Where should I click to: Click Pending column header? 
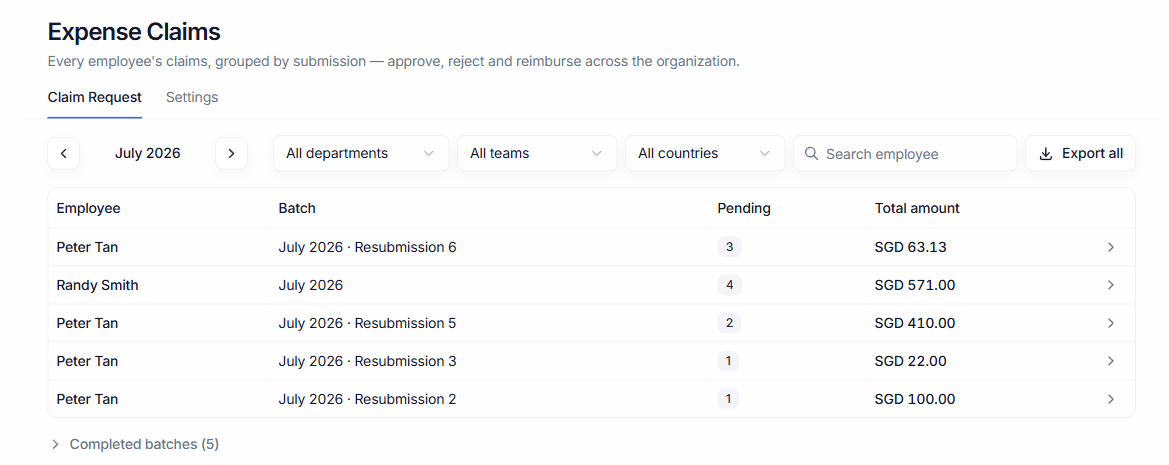[x=744, y=209]
